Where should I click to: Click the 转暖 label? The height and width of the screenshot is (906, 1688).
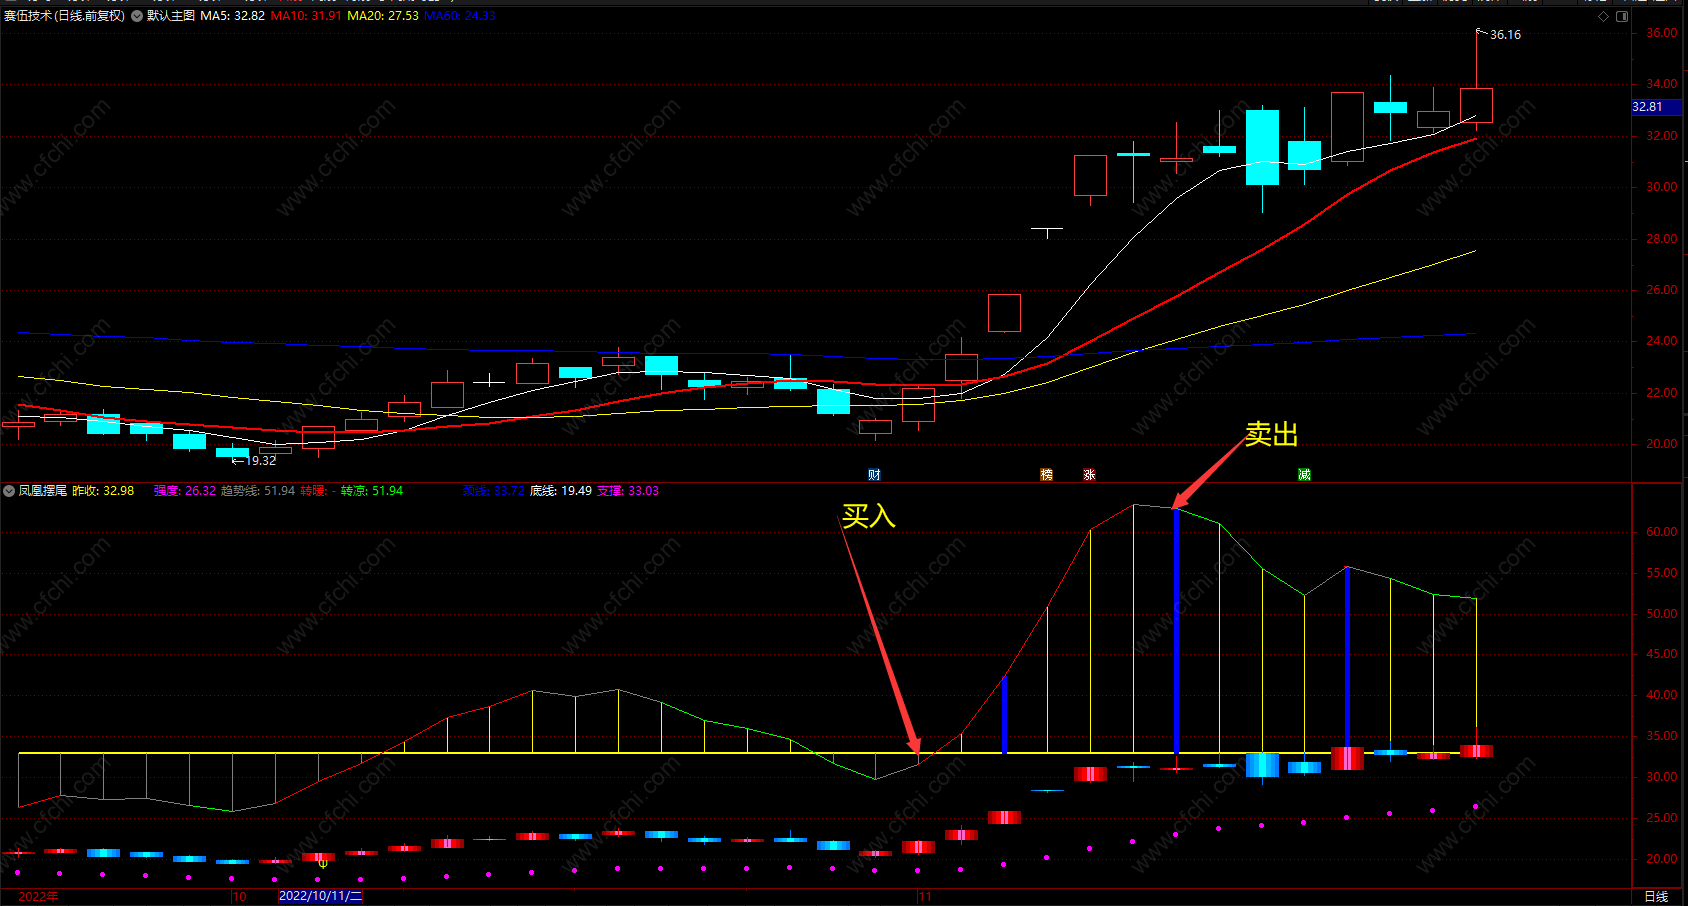pyautogui.click(x=313, y=491)
